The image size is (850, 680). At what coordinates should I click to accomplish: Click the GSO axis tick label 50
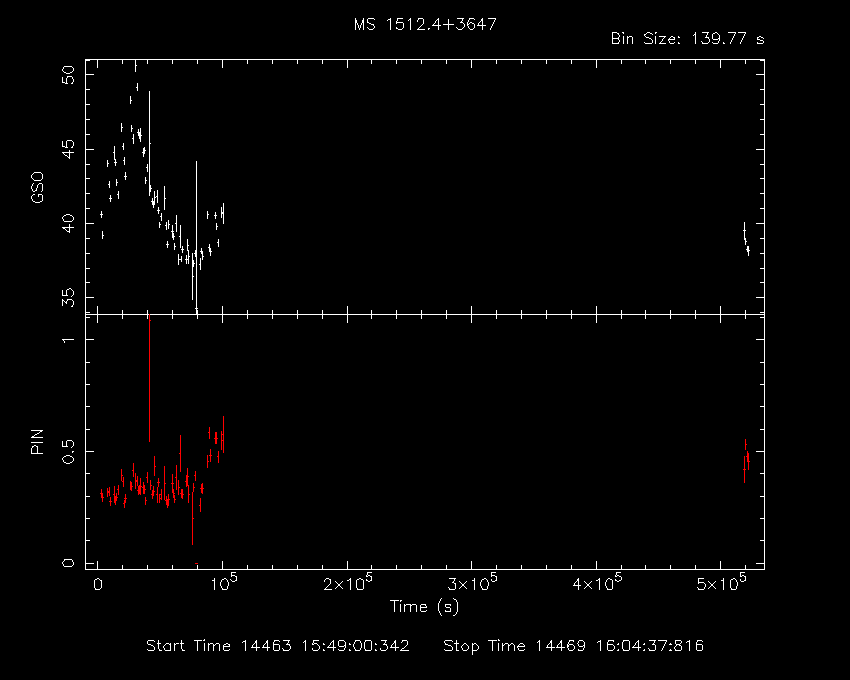coord(69,75)
